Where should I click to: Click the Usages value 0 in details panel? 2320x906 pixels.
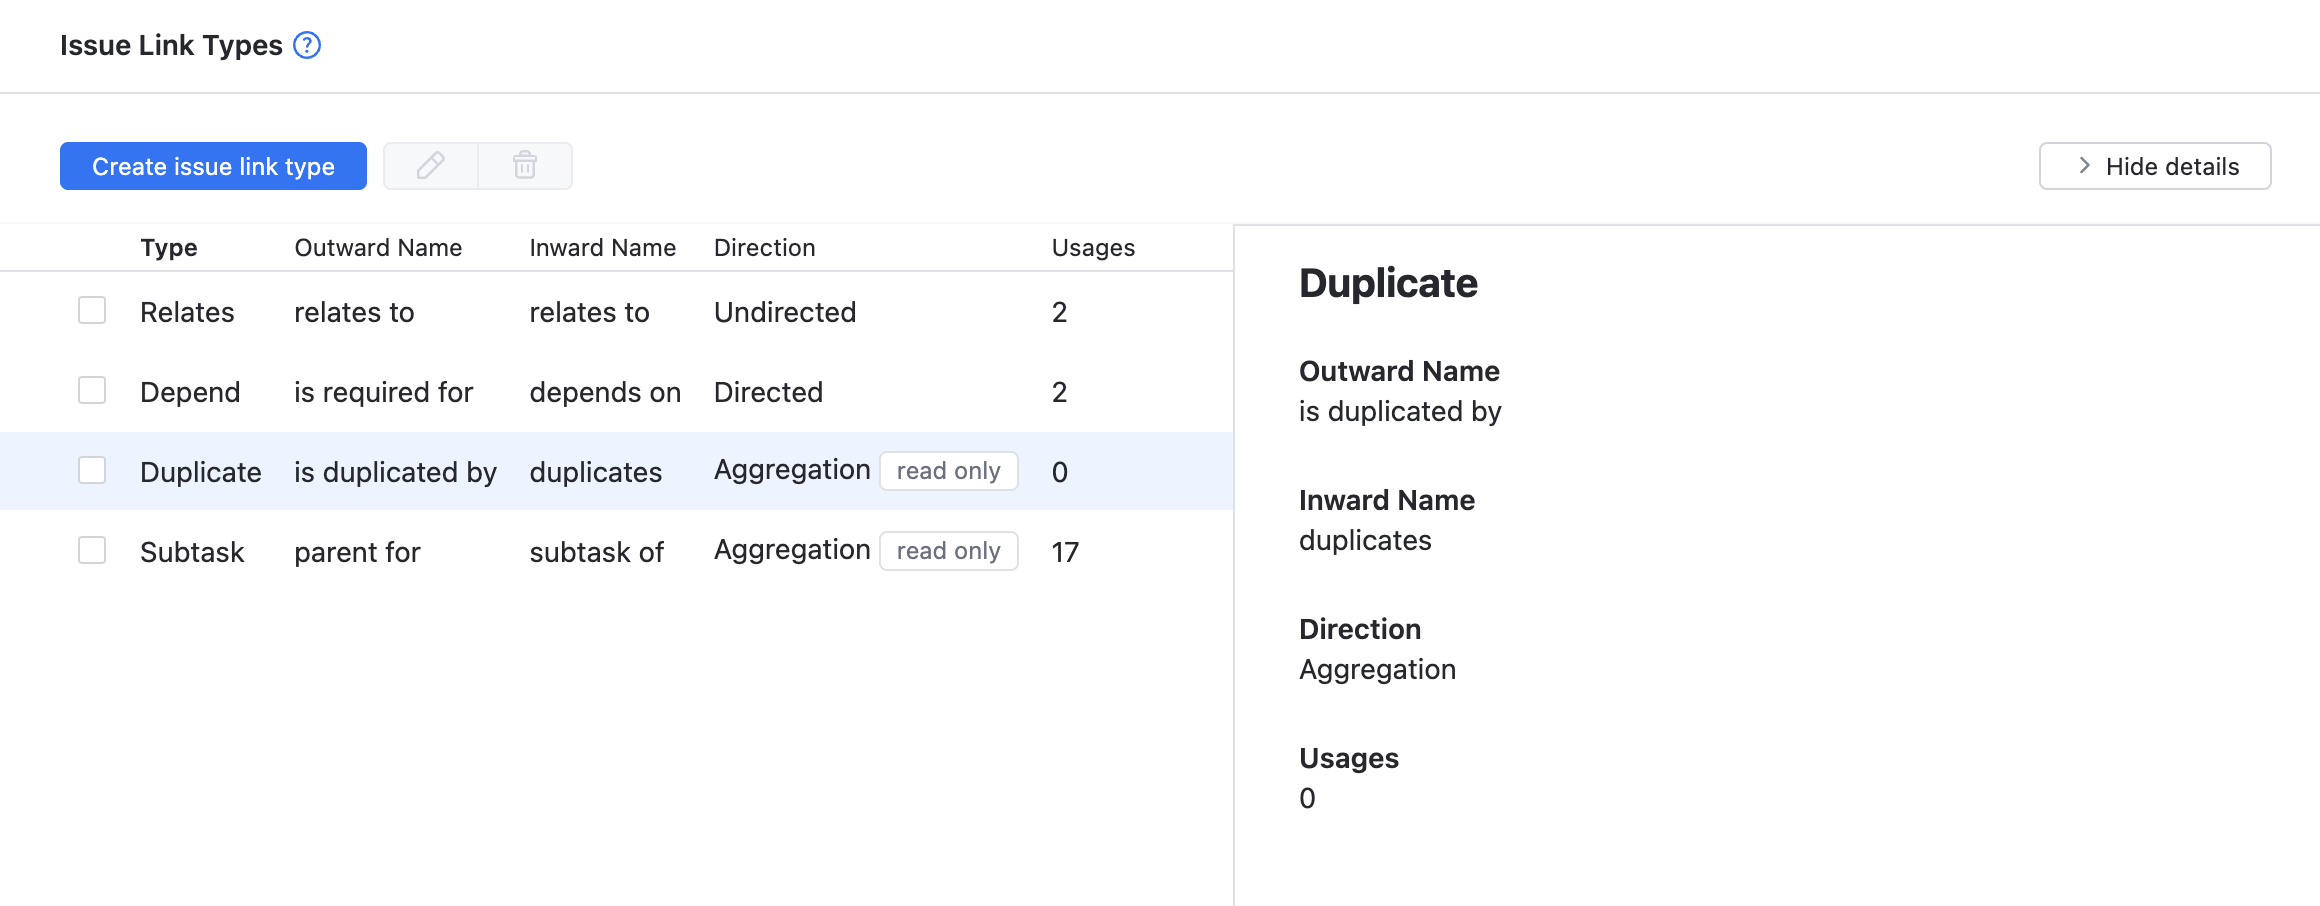[x=1305, y=797]
